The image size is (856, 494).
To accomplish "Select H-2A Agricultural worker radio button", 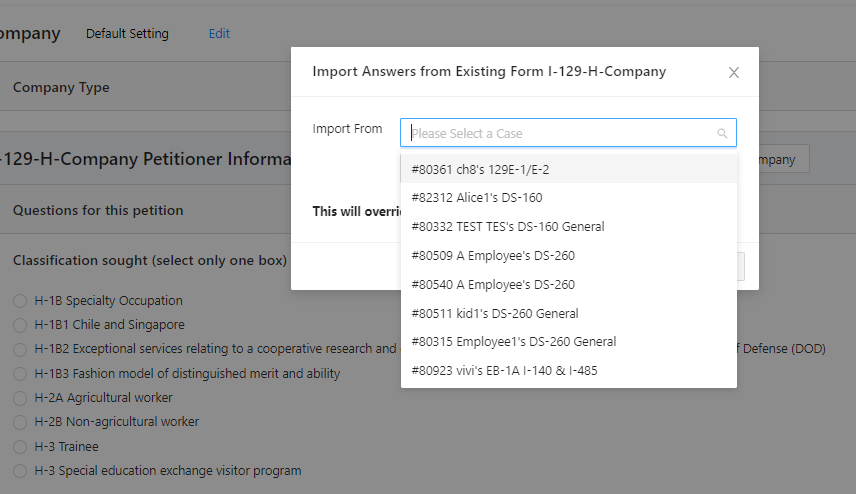I will tap(20, 398).
